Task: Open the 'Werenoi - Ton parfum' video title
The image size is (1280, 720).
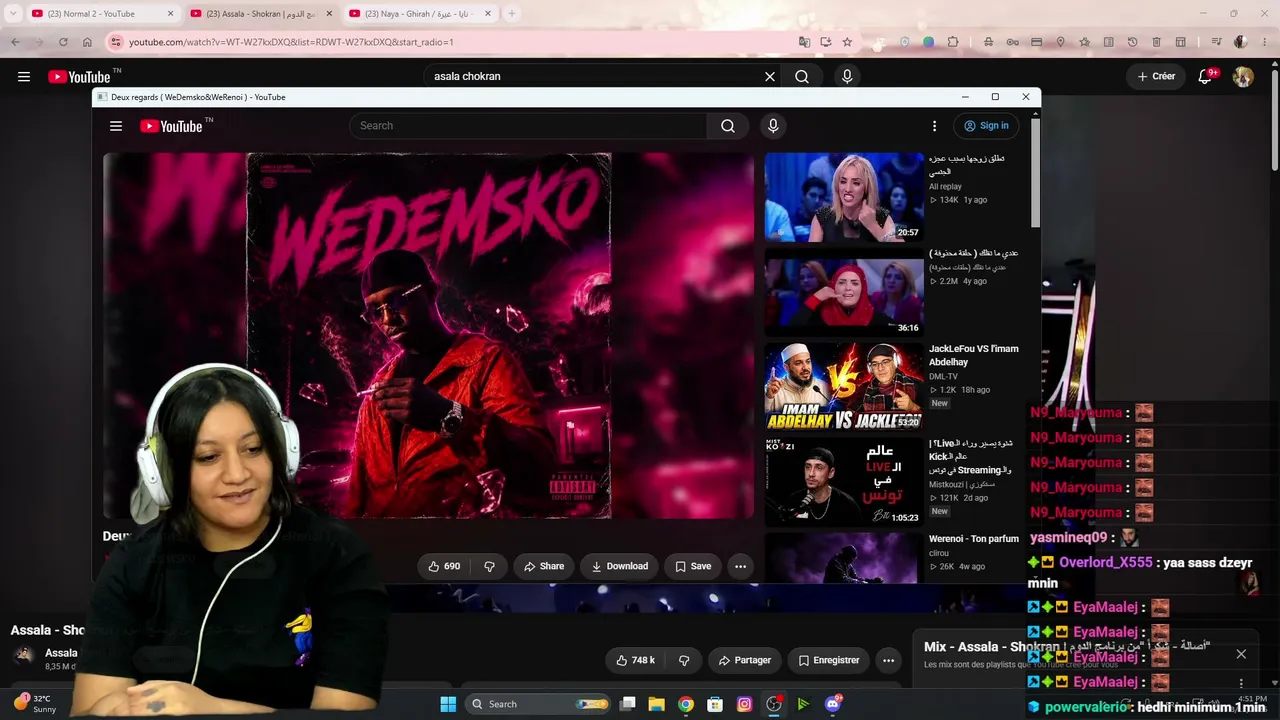Action: [974, 539]
